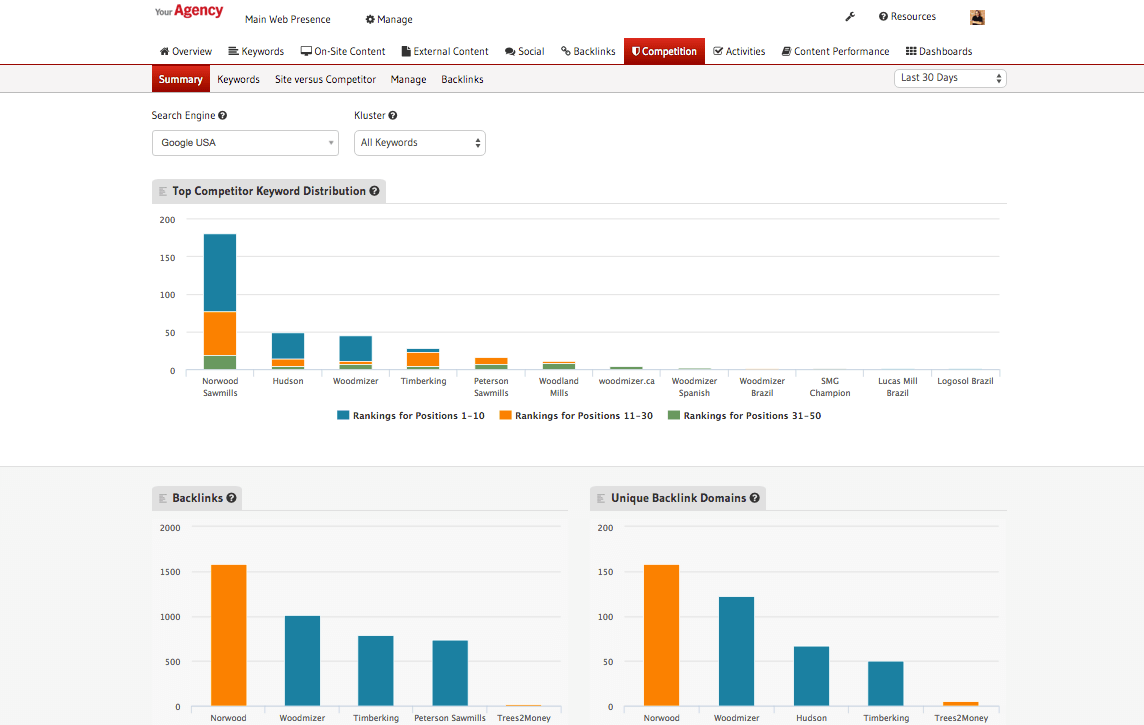
Task: Open the Last 30 Days dropdown
Action: [950, 78]
